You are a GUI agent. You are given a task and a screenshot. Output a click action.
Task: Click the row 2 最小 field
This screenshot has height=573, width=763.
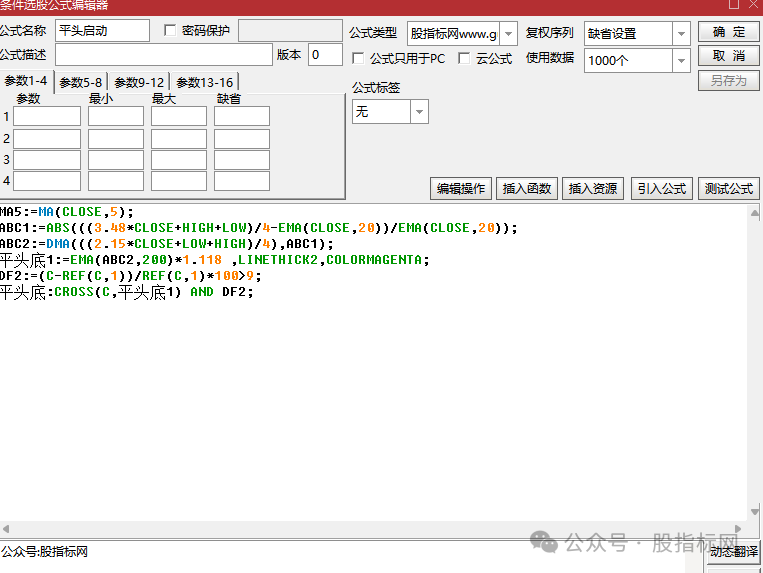pos(116,139)
